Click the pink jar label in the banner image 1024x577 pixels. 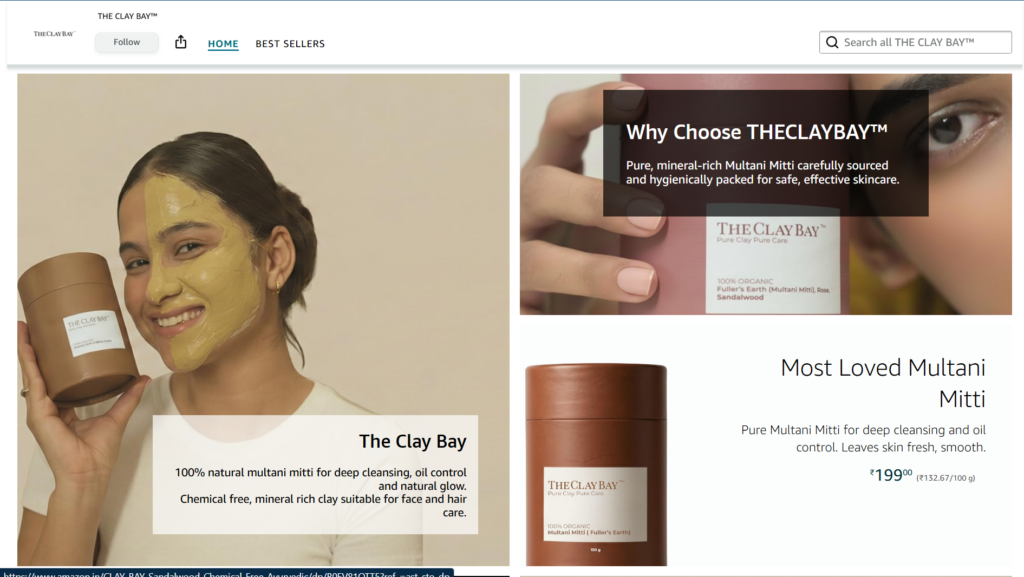click(x=773, y=259)
